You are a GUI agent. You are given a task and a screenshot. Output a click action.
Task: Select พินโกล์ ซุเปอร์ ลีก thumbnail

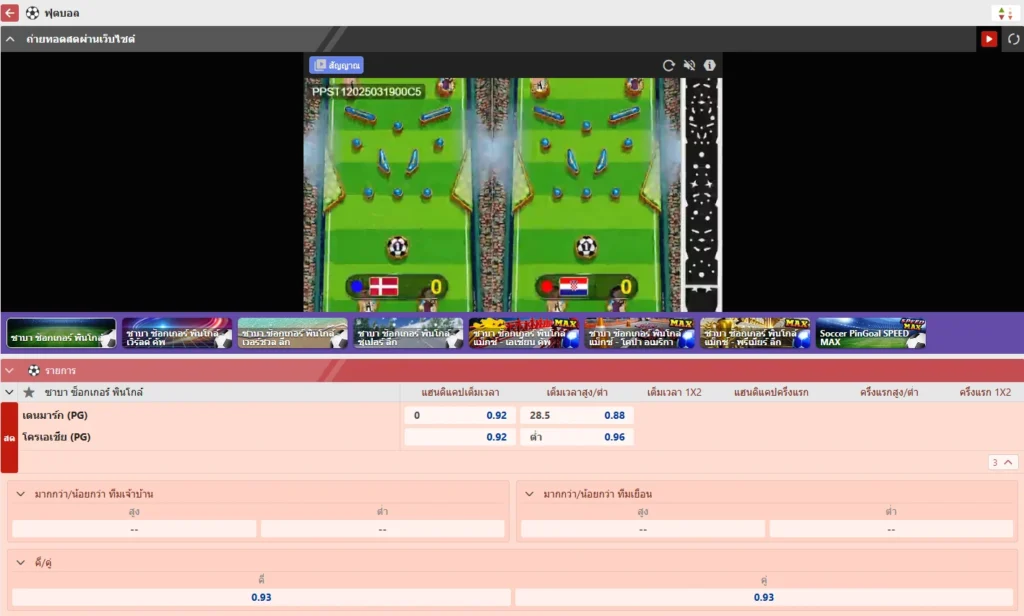click(408, 333)
